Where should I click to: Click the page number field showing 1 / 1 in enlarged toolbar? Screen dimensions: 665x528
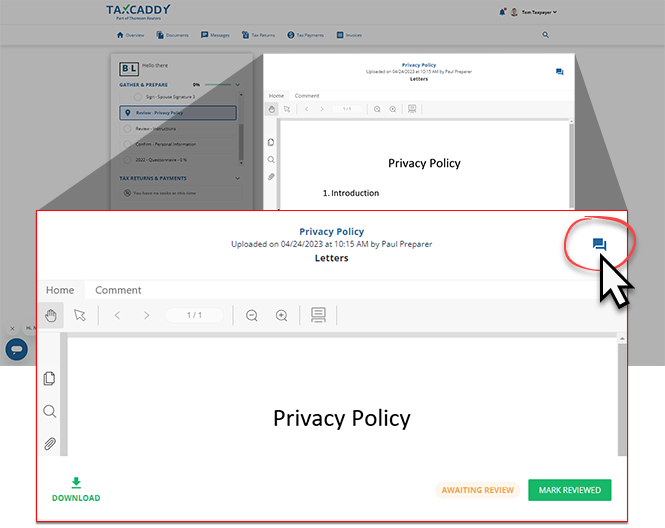click(194, 315)
